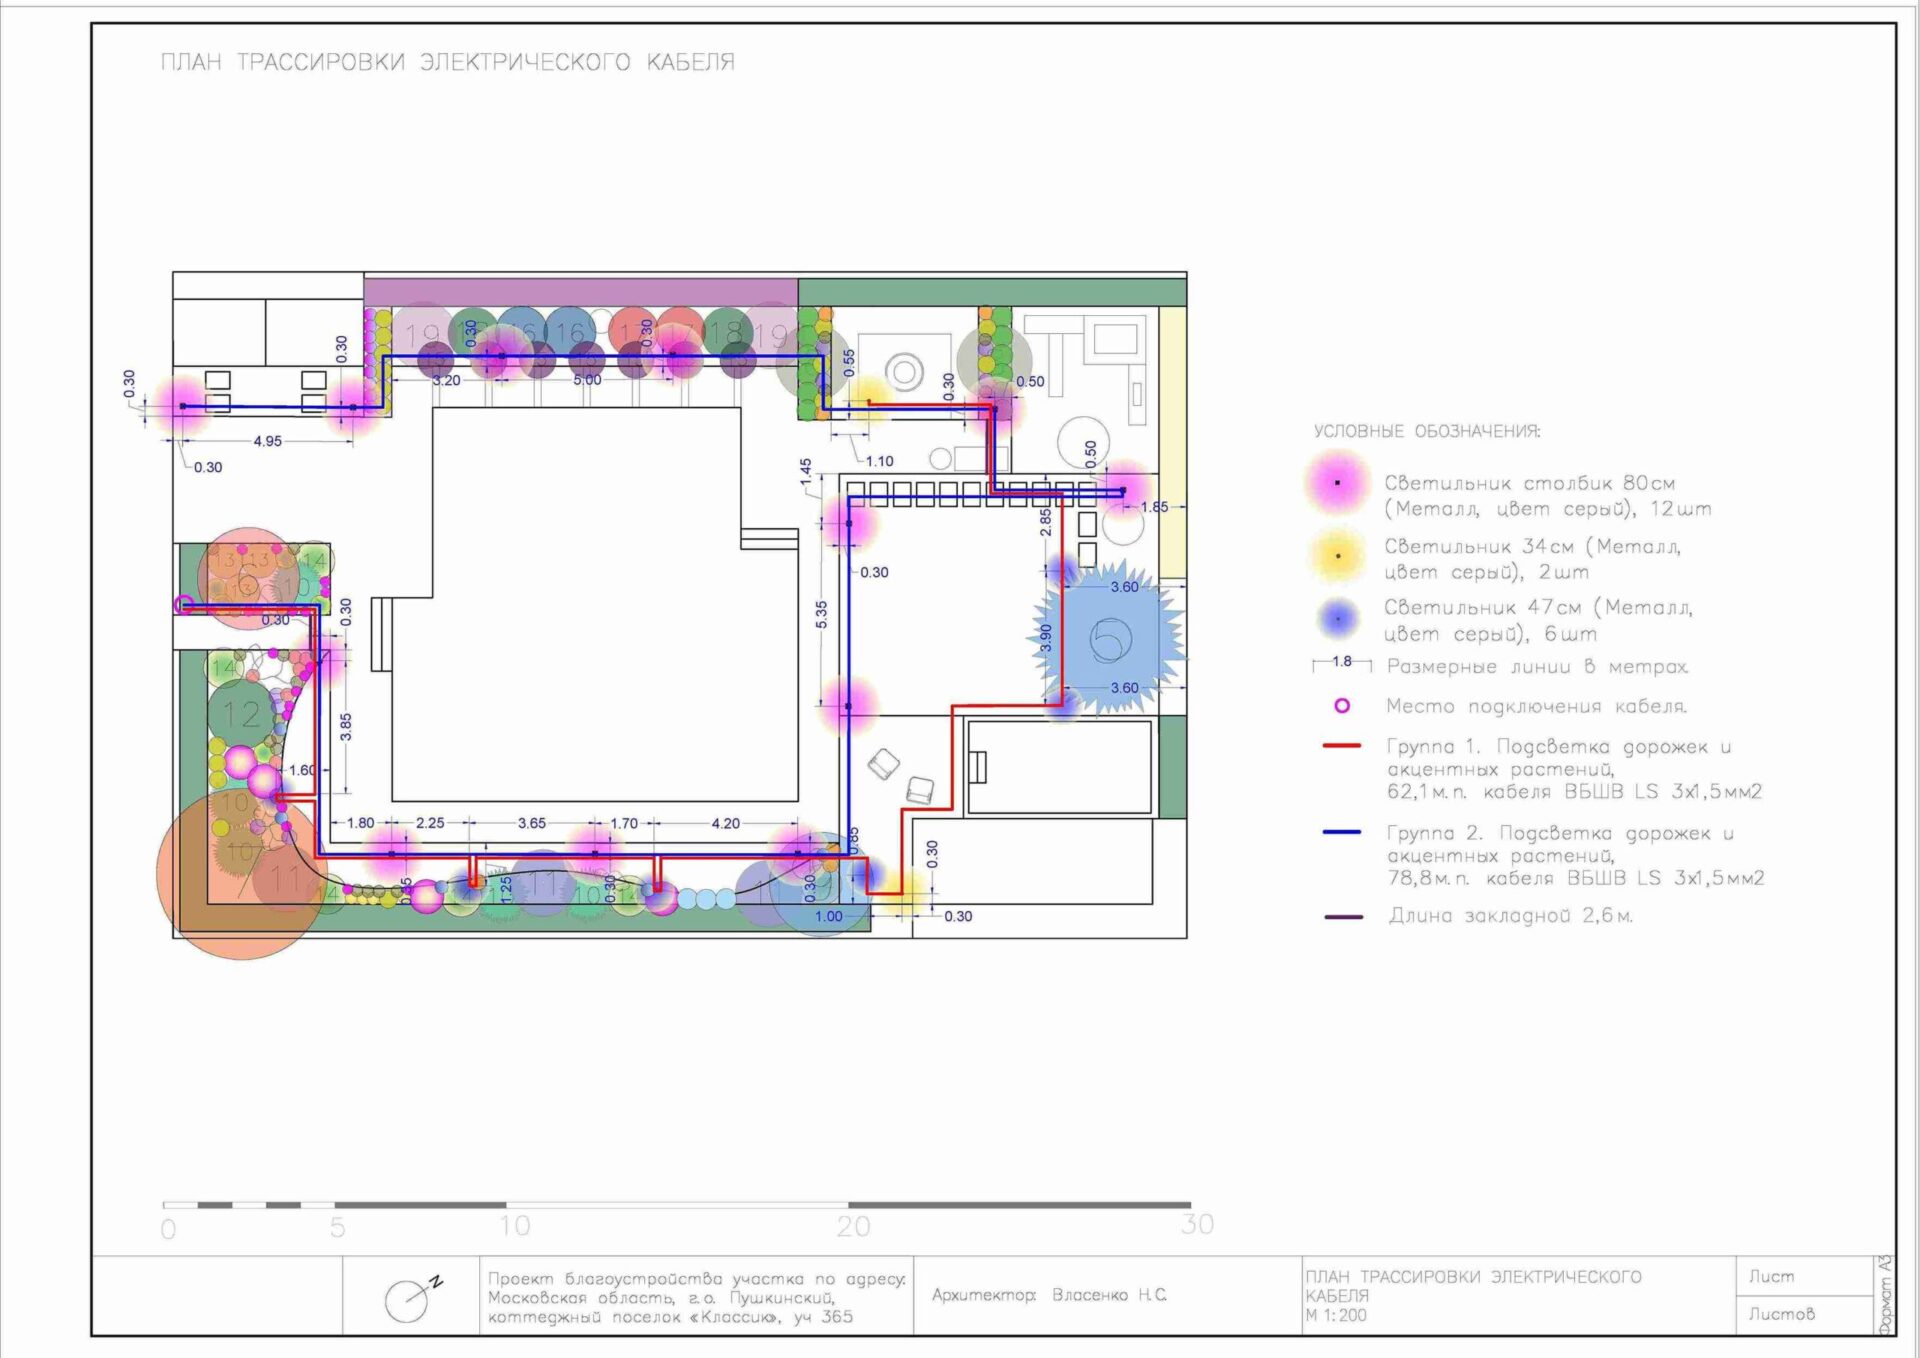Image resolution: width=1920 pixels, height=1358 pixels.
Task: Click the 5.35 dimension label
Action: tap(821, 613)
